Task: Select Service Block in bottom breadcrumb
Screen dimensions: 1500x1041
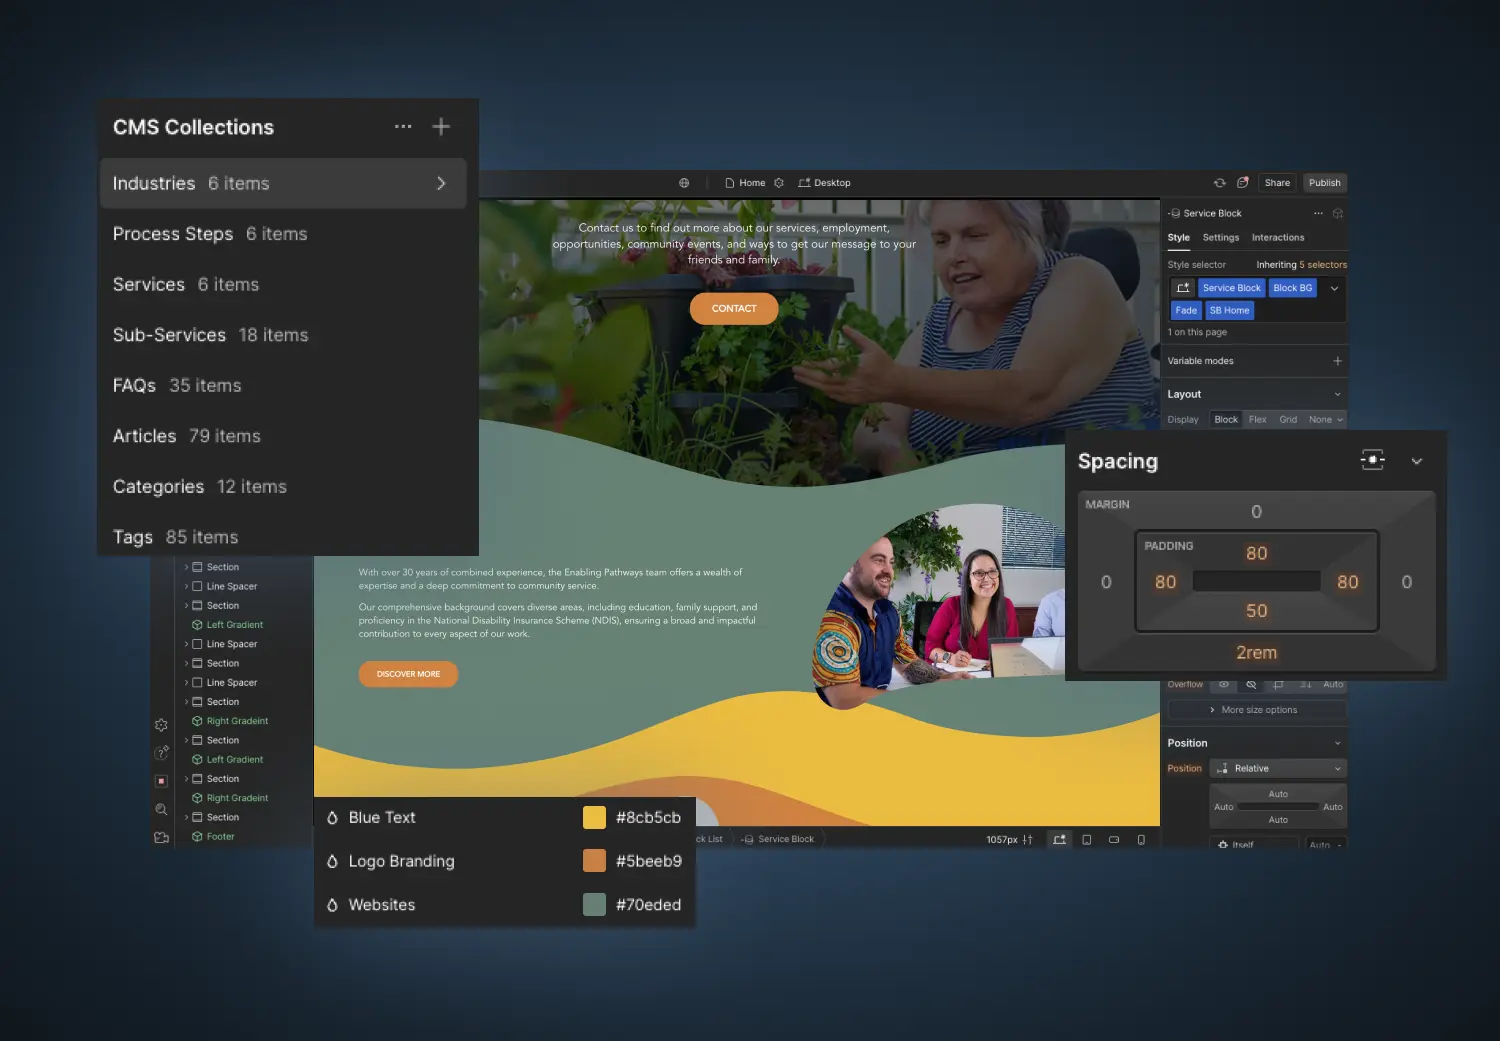Action: (x=778, y=839)
